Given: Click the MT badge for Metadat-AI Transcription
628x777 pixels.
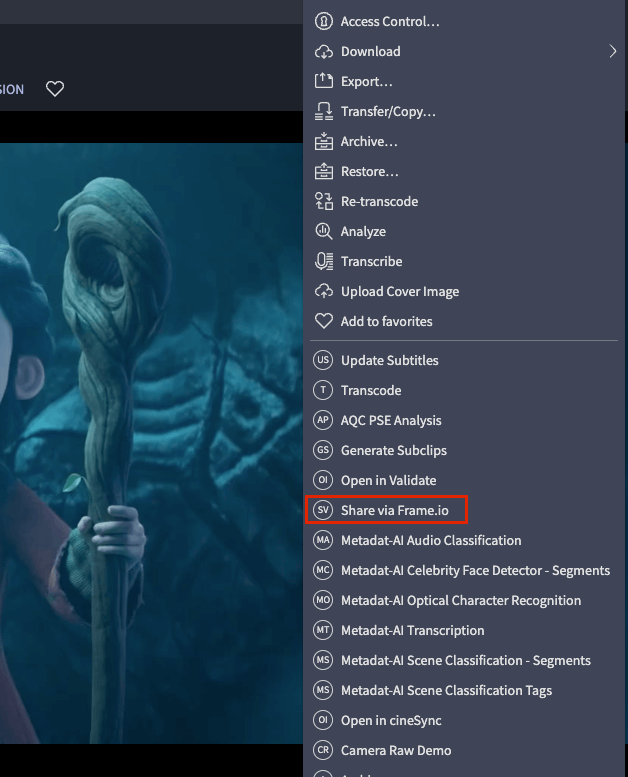Looking at the screenshot, I should pyautogui.click(x=323, y=630).
